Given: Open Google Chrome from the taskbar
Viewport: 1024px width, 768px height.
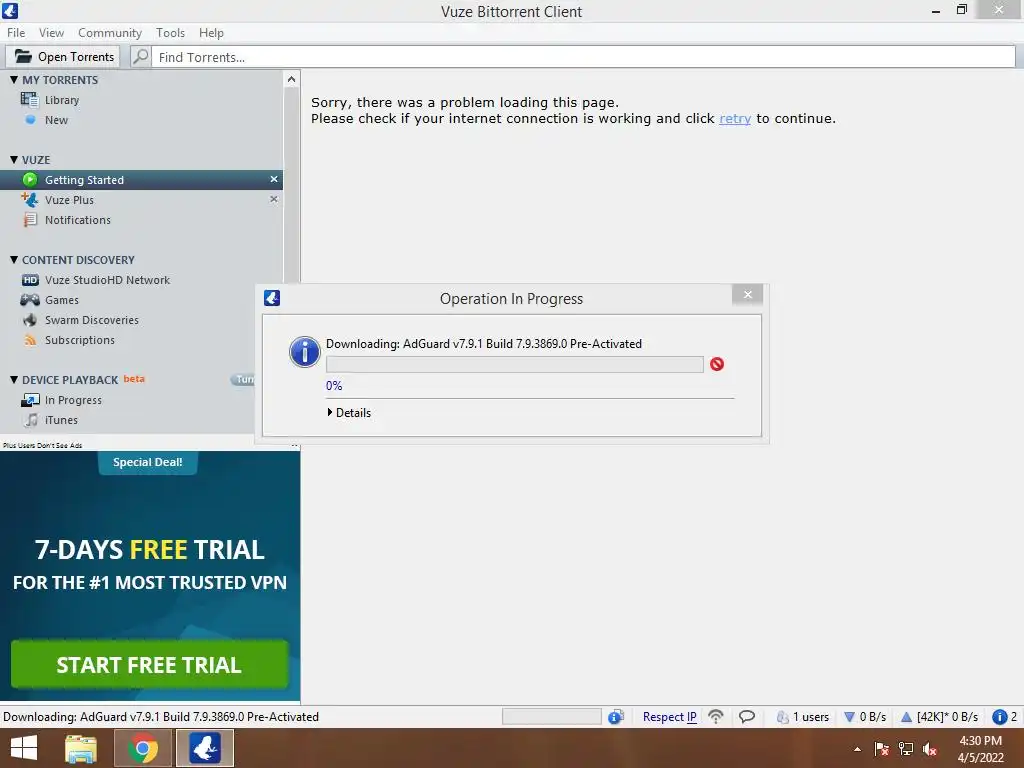Looking at the screenshot, I should point(143,748).
